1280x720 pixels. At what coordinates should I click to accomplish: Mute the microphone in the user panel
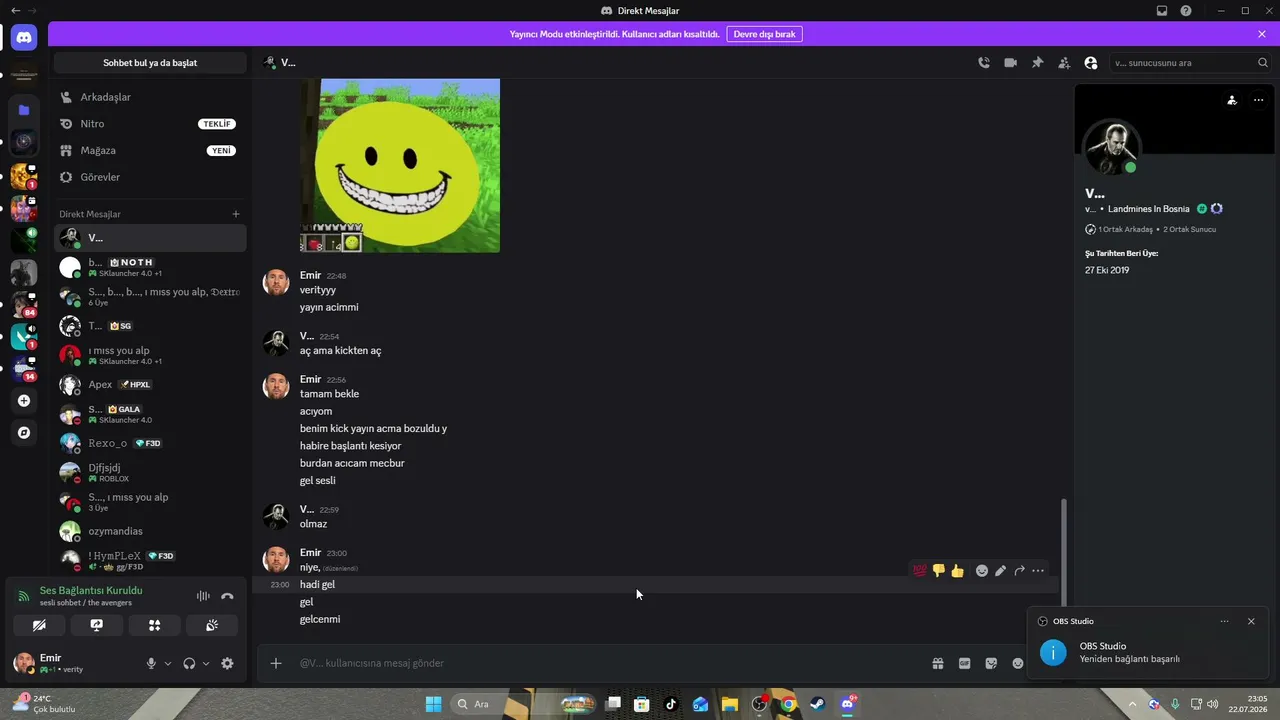[x=152, y=663]
